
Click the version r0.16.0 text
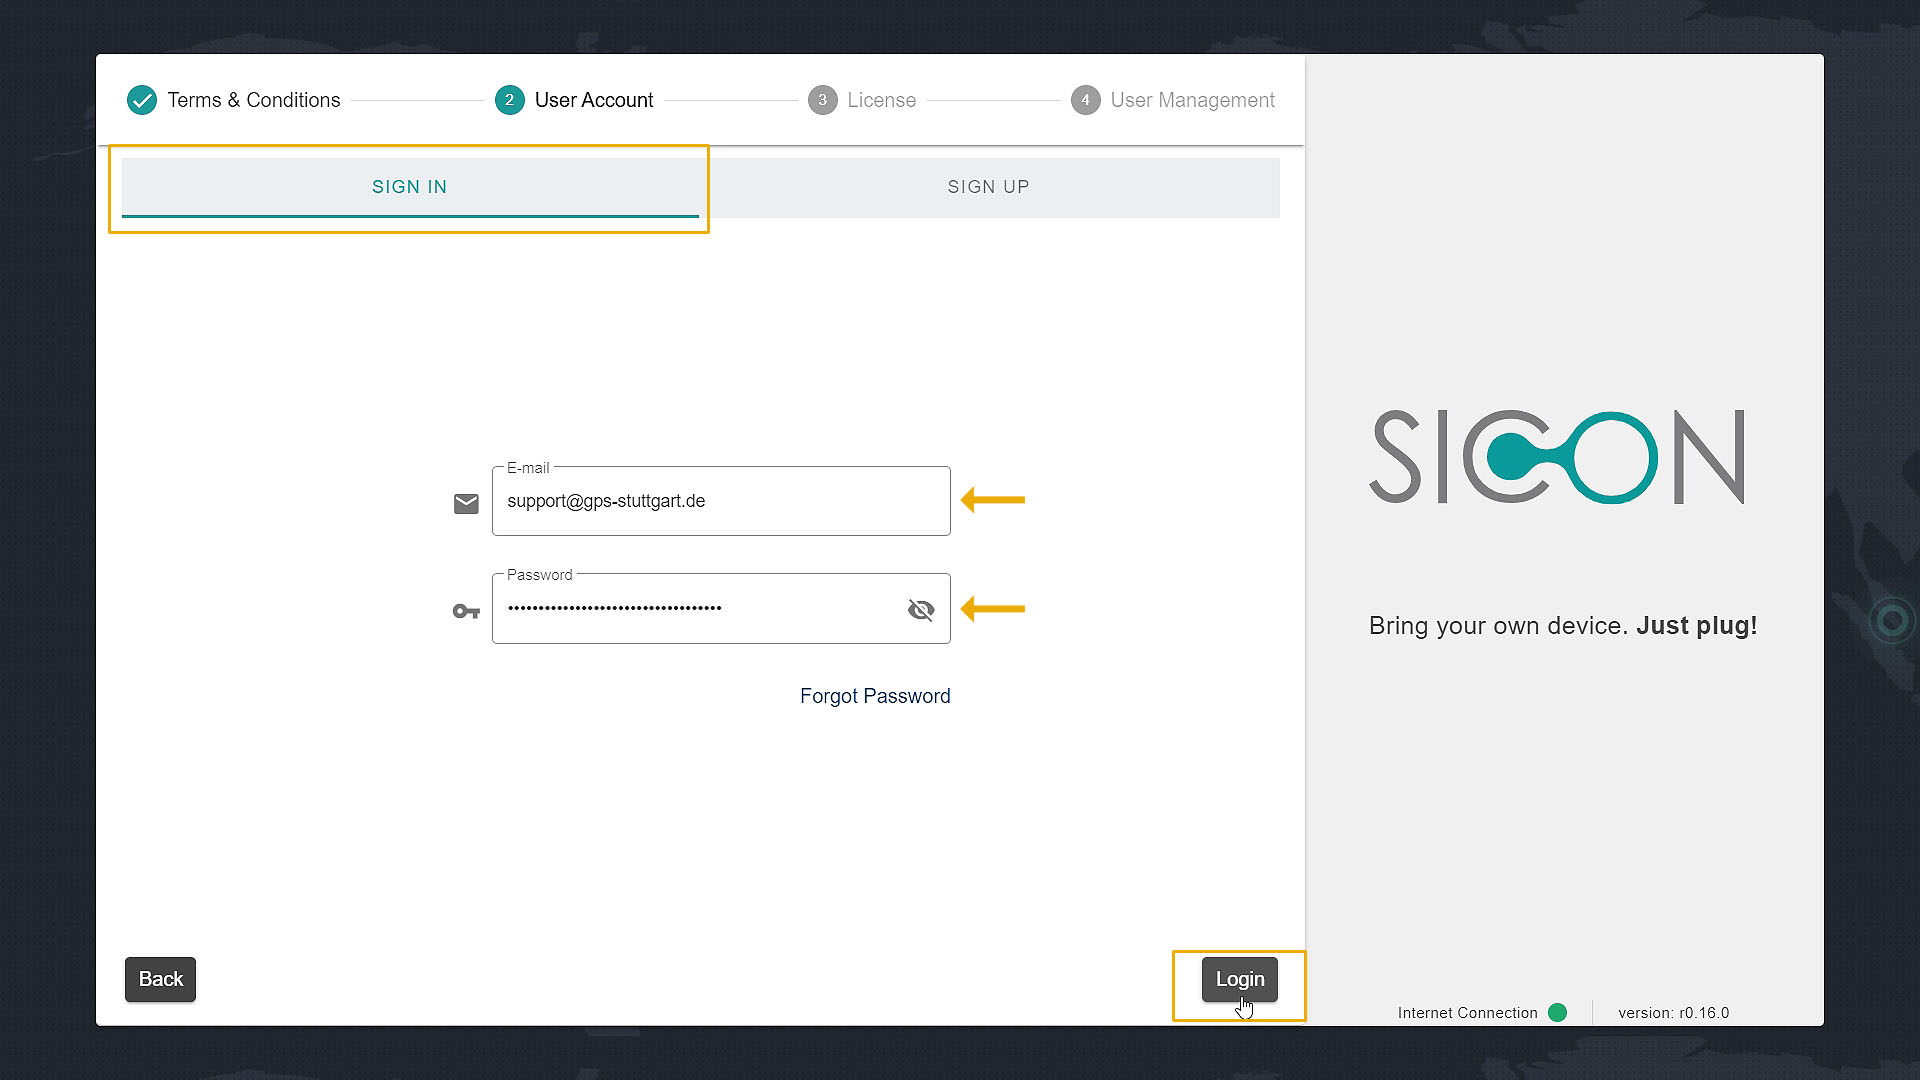click(x=1673, y=1012)
